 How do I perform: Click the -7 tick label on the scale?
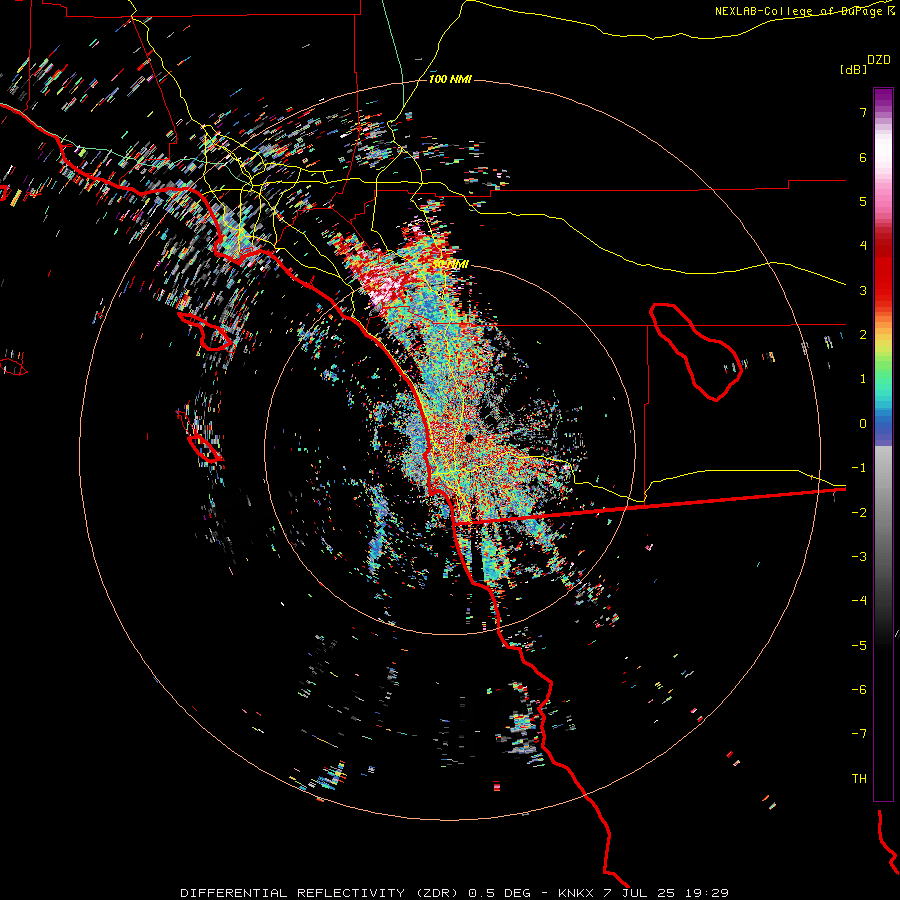[x=859, y=734]
